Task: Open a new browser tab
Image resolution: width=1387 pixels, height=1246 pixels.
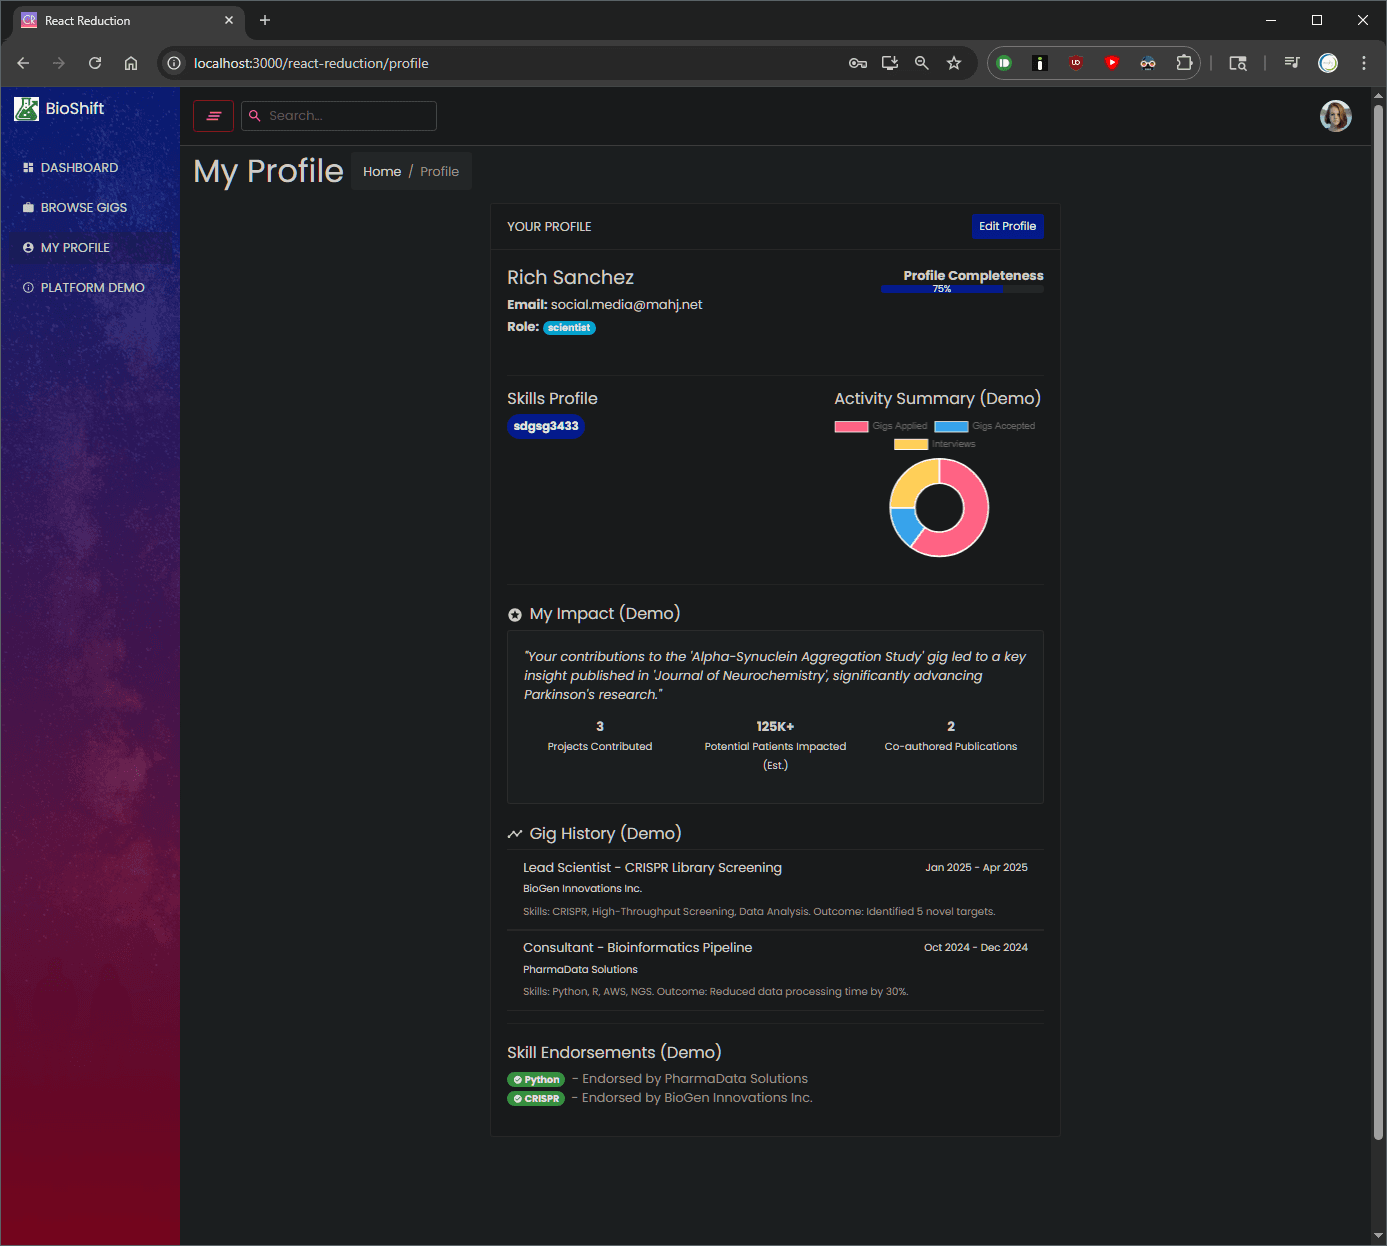Action: point(265,20)
